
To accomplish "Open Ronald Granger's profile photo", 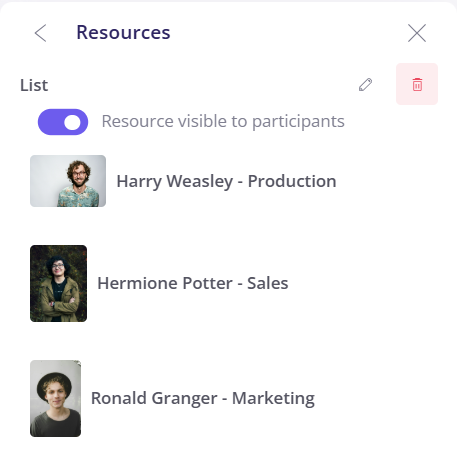I will [x=55, y=398].
